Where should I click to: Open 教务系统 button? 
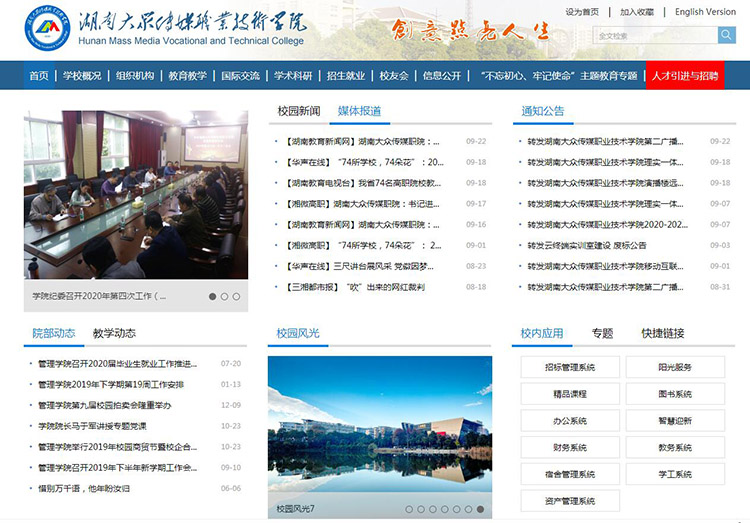675,447
